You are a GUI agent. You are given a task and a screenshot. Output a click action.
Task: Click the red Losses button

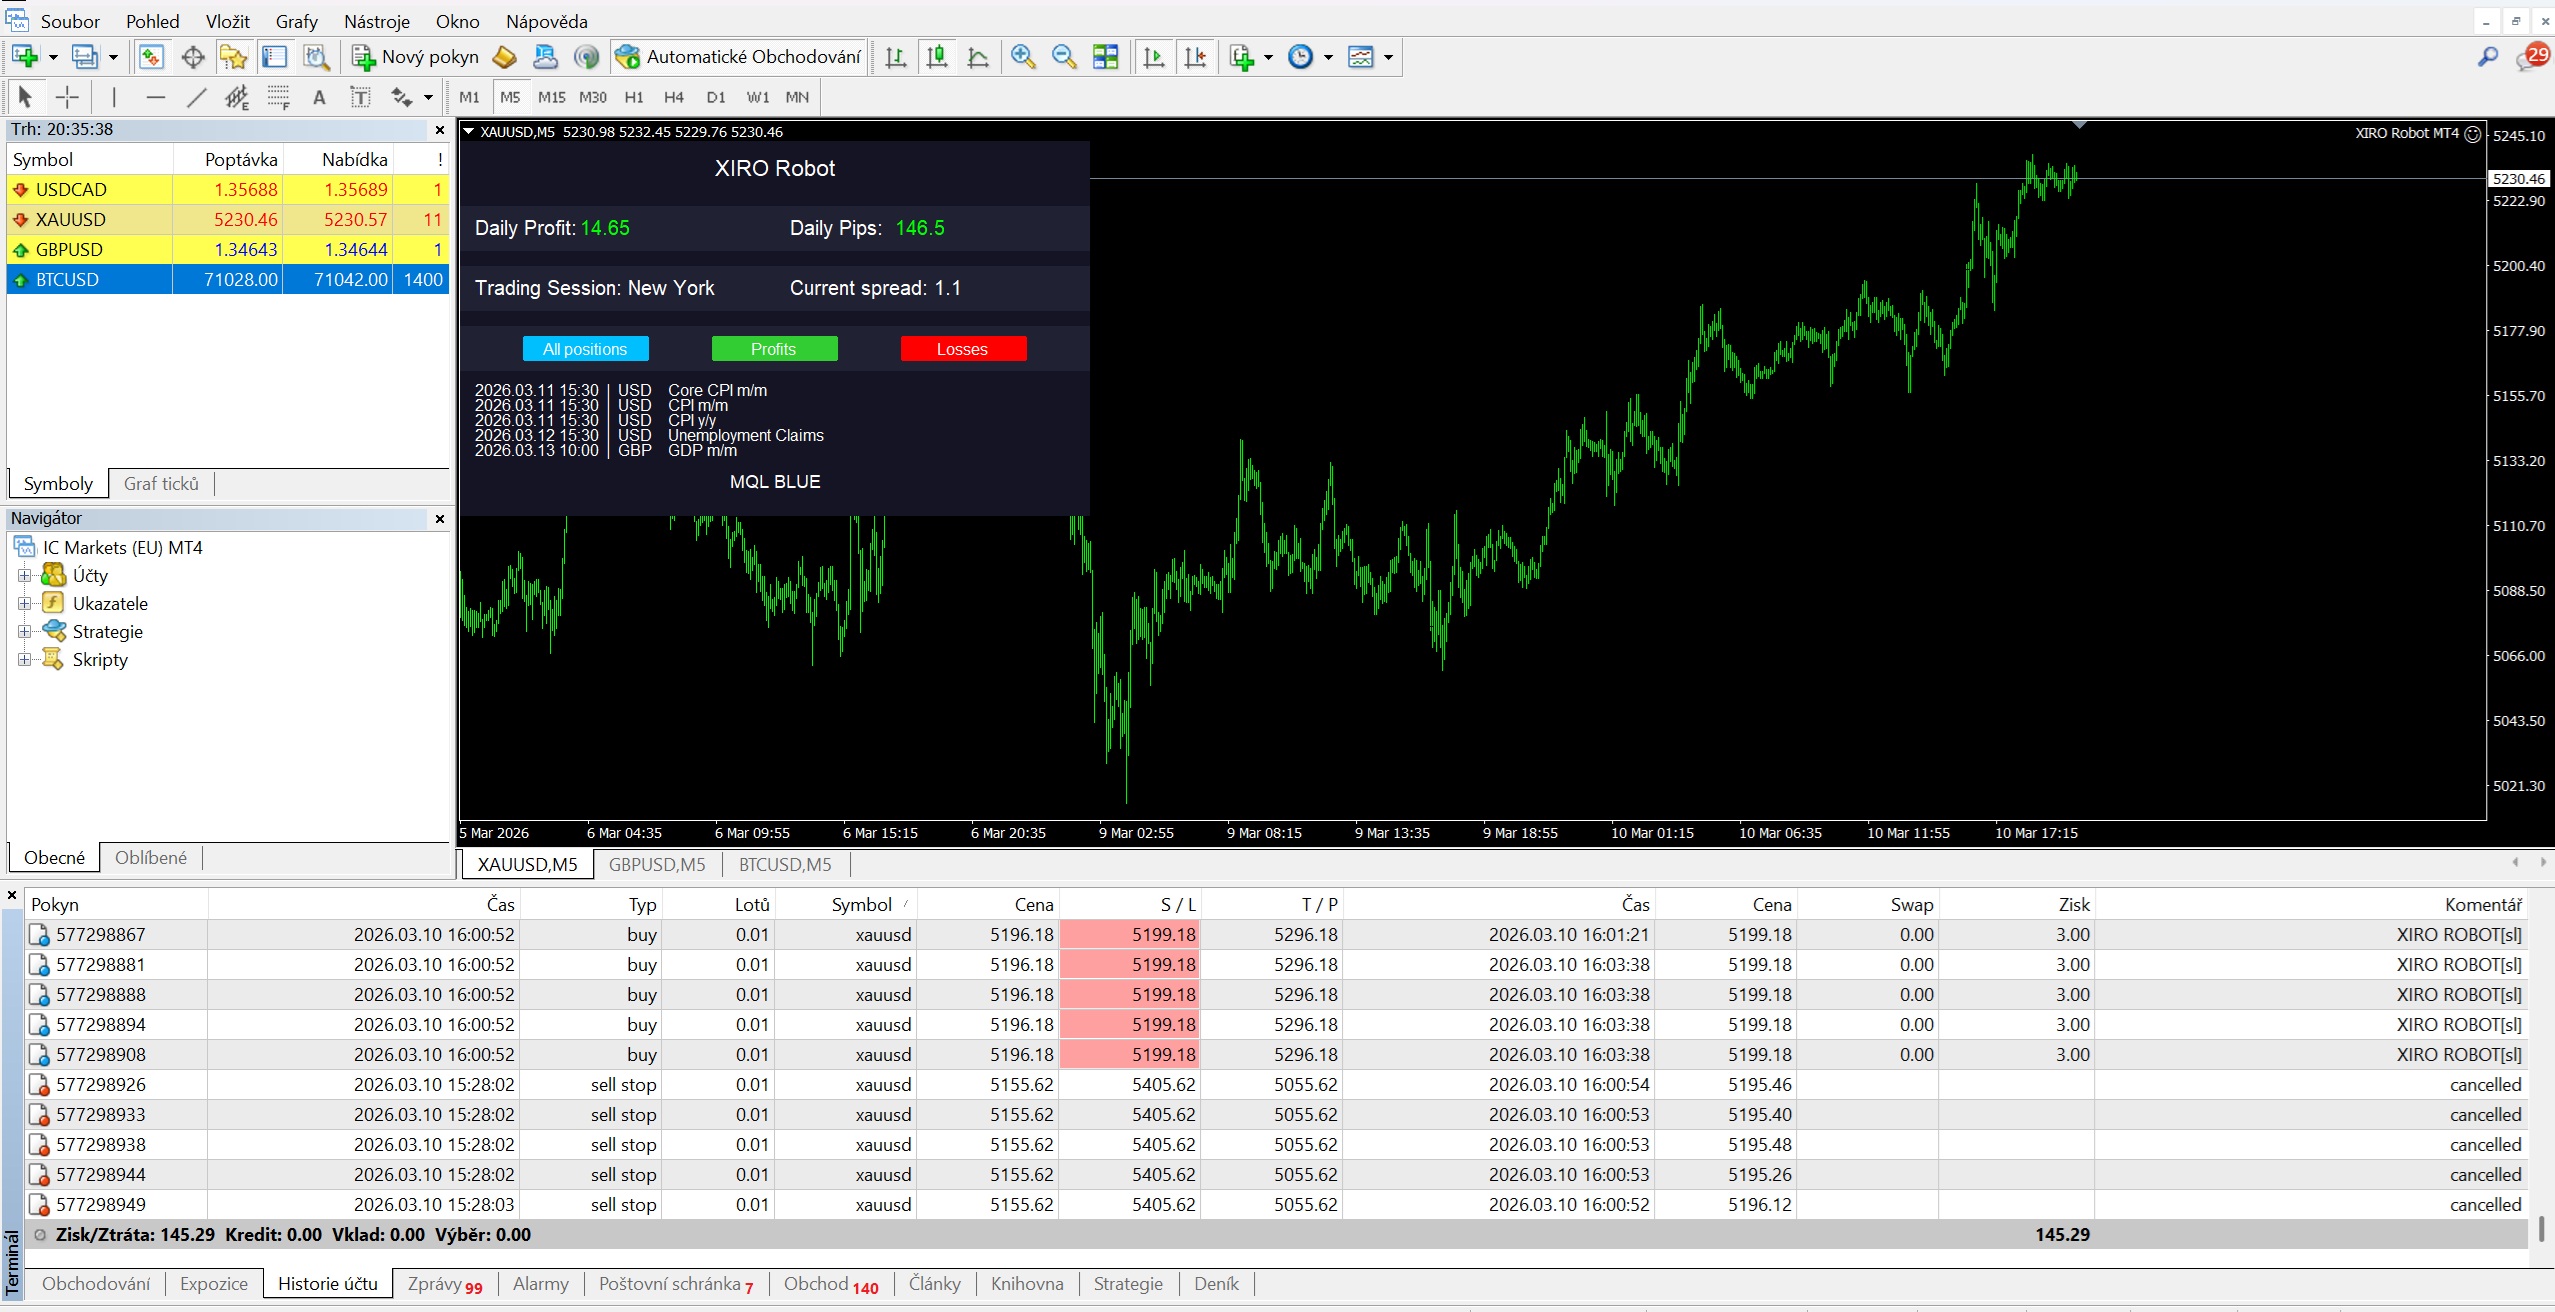[962, 349]
